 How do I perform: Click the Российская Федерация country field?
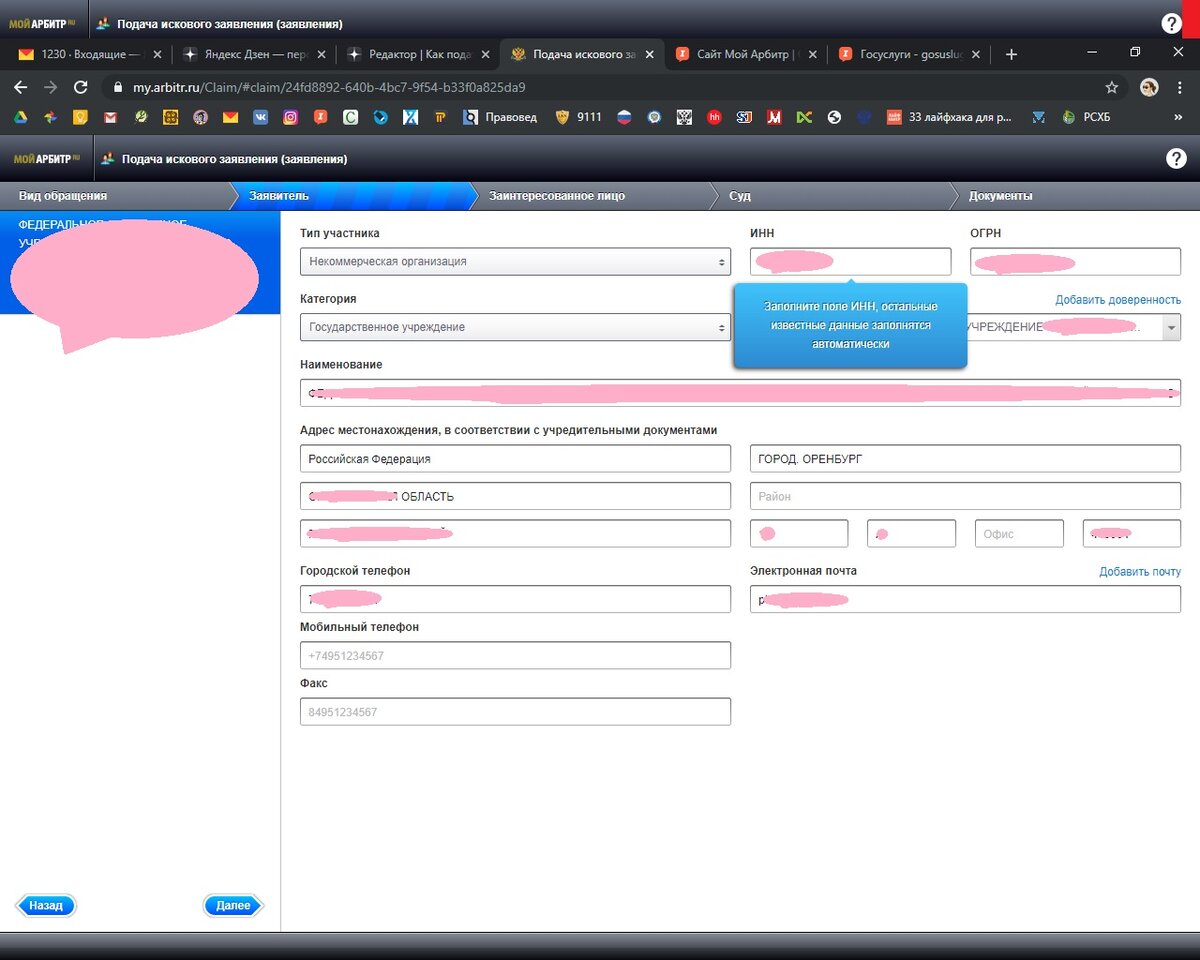pos(515,459)
